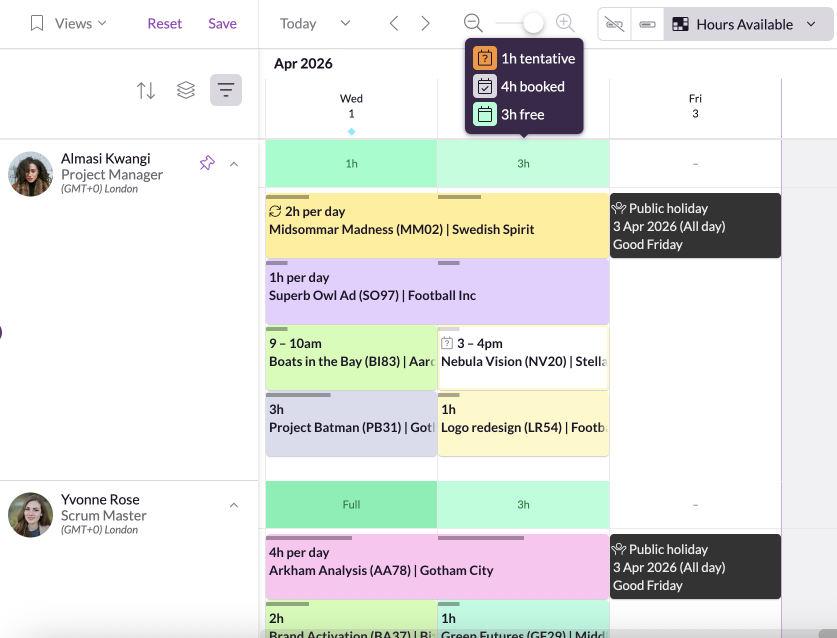Collapse Yvonne Rose's bookings

234,505
